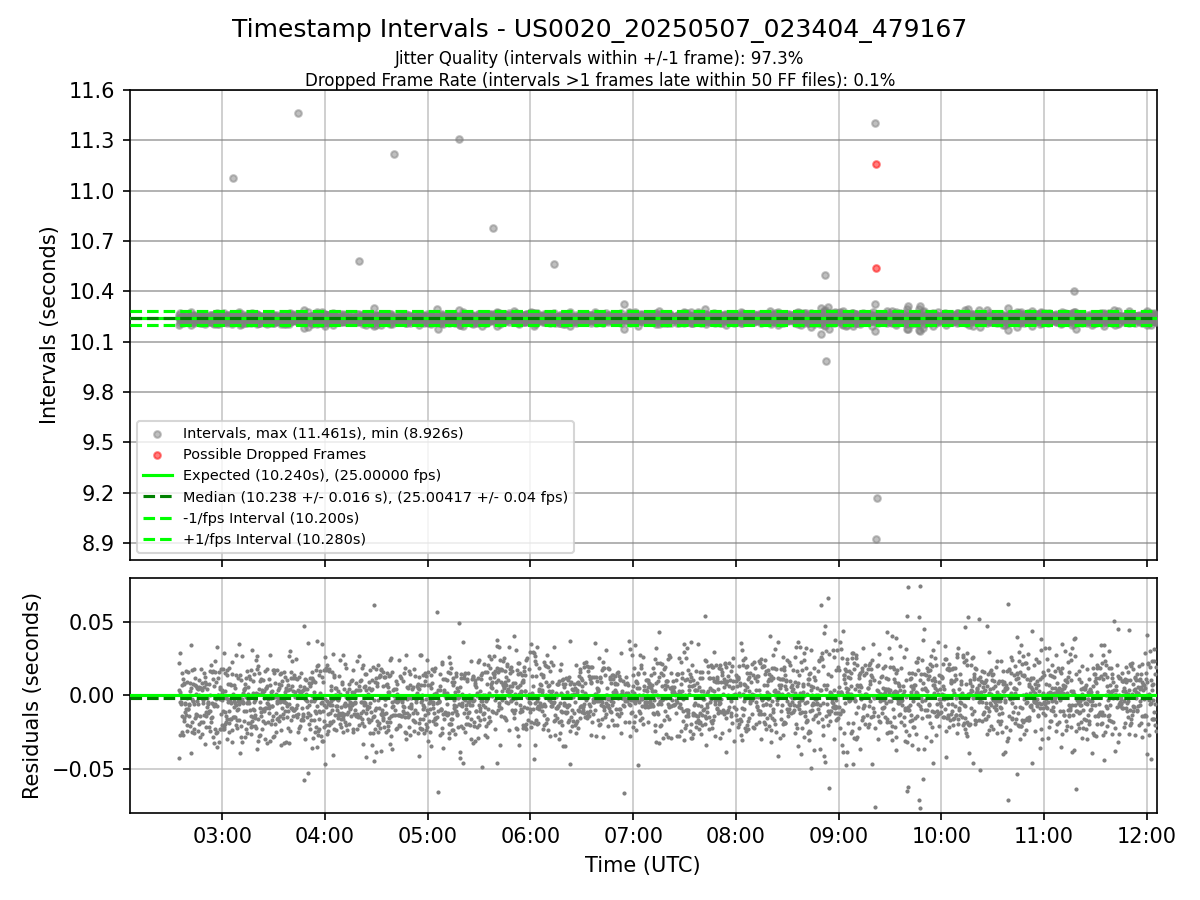Click the 05:00 x-axis tick label
The image size is (1200, 900).
pyautogui.click(x=427, y=834)
